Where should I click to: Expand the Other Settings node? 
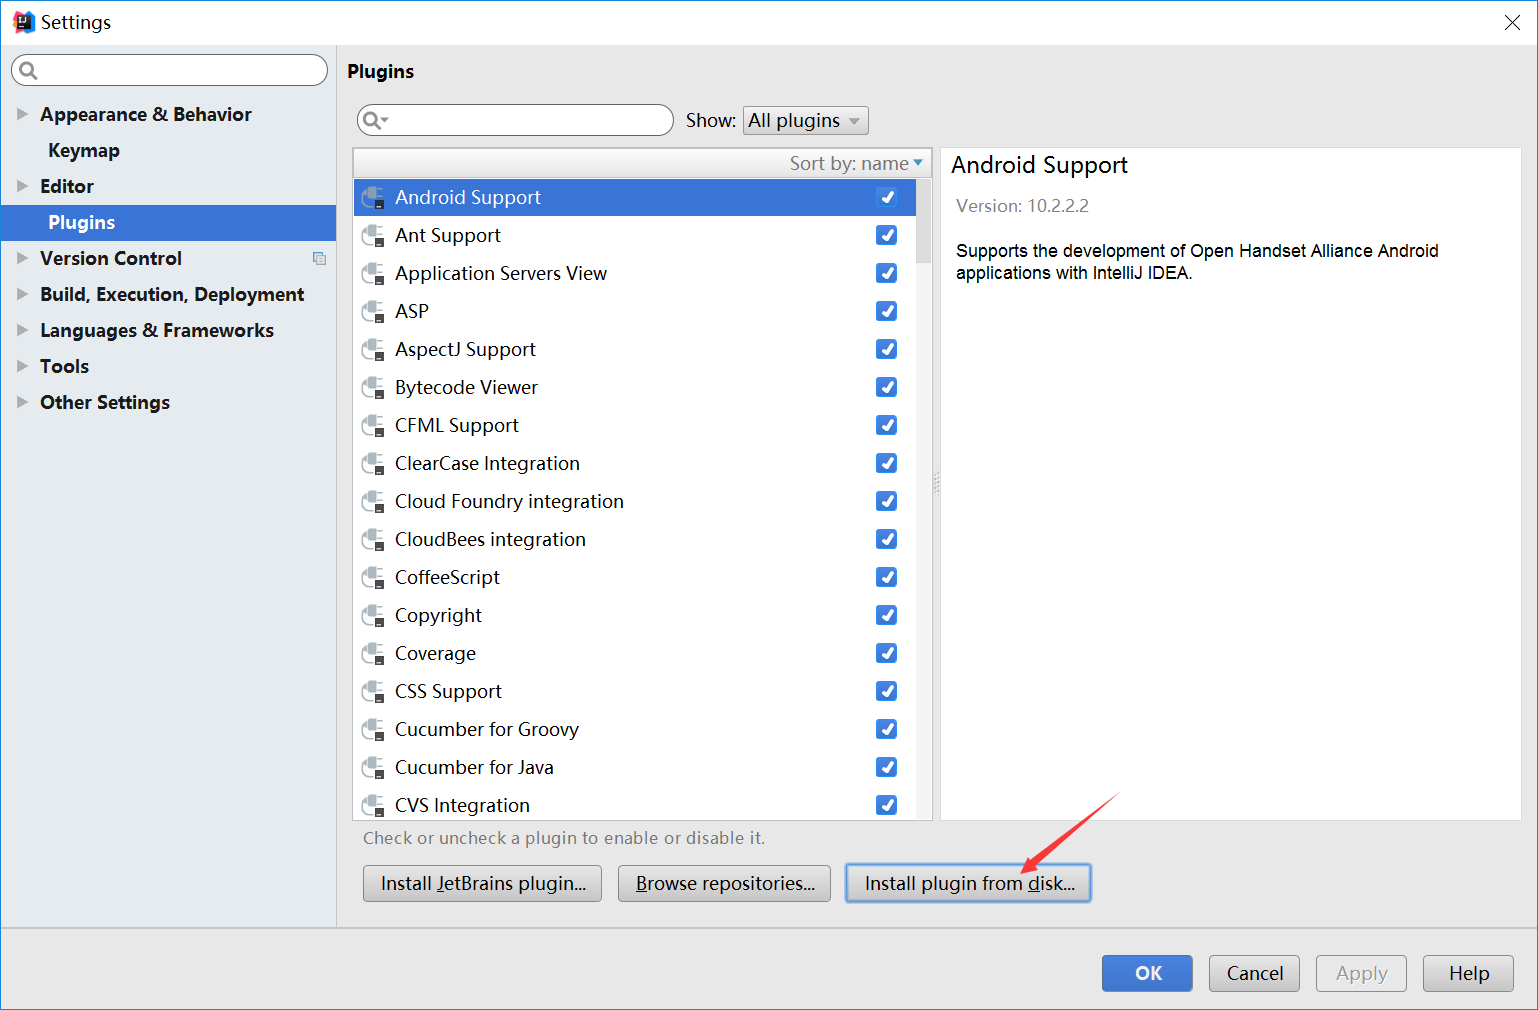[x=22, y=402]
